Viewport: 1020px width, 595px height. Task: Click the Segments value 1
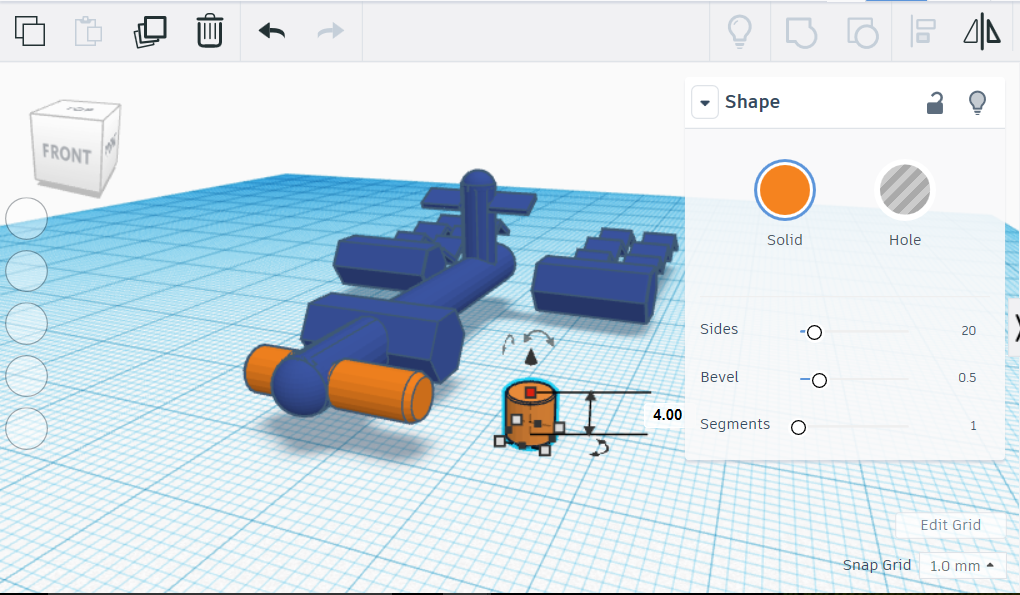(973, 426)
